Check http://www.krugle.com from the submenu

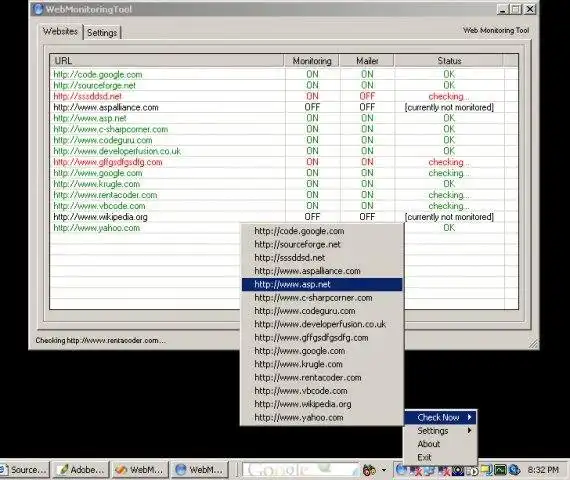pyautogui.click(x=322, y=364)
